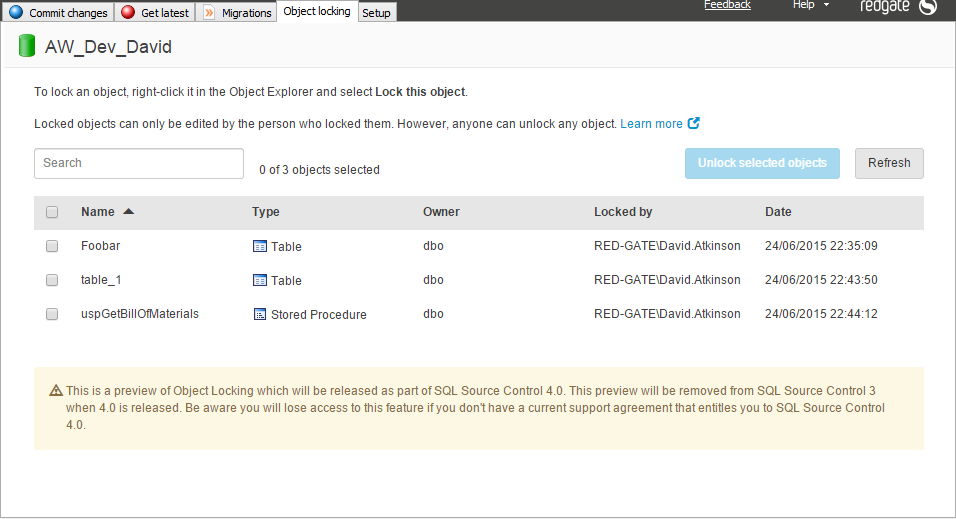Click the red Get latest tab icon
This screenshot has height=519, width=956.
pos(128,12)
